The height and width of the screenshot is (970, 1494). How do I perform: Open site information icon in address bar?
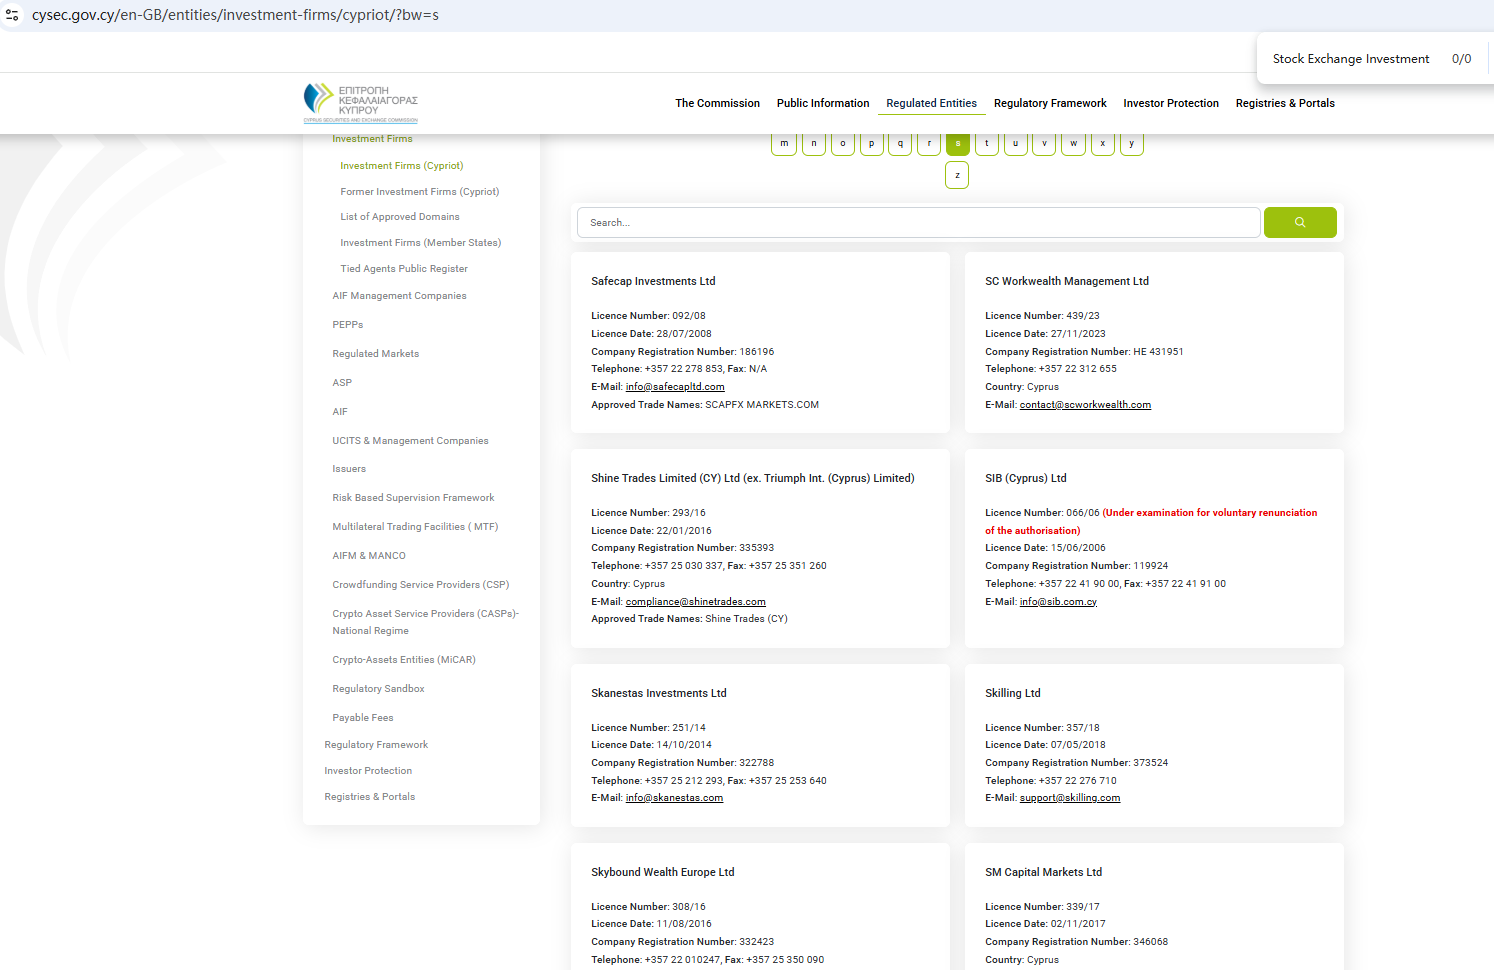point(13,15)
